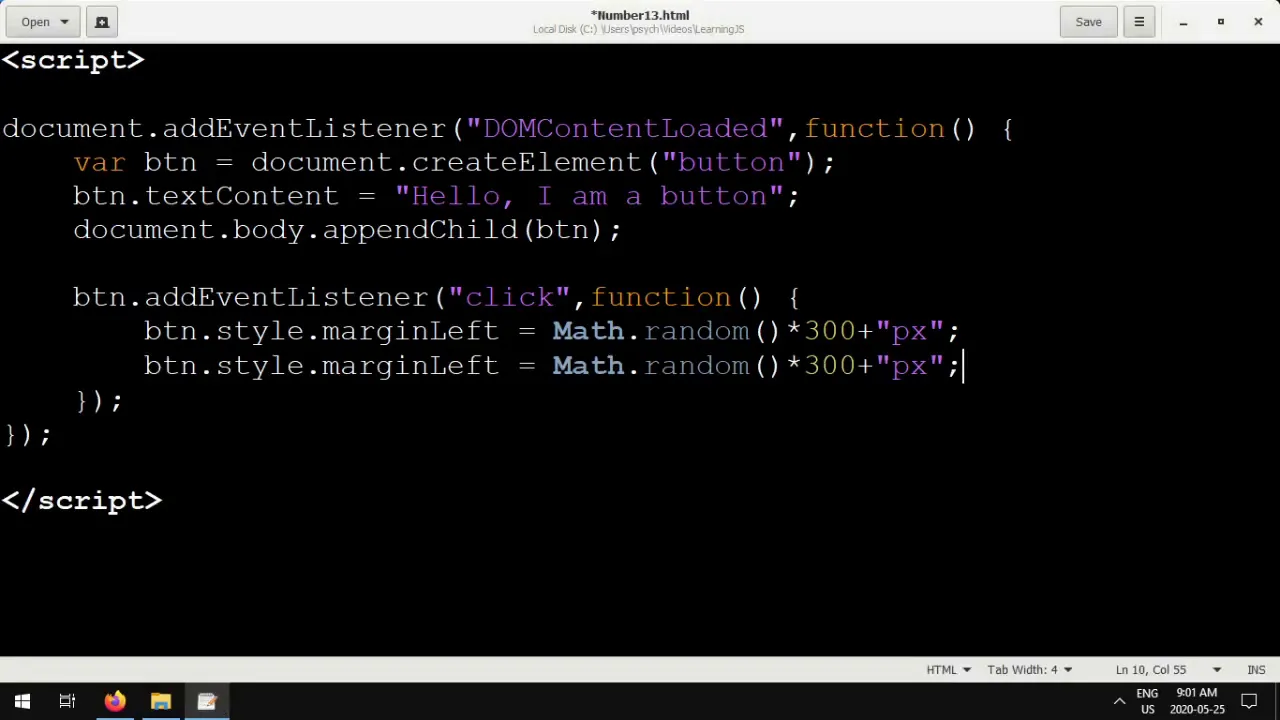Open the clock showing 9:01 AM
Image resolution: width=1280 pixels, height=720 pixels.
coord(1197,701)
